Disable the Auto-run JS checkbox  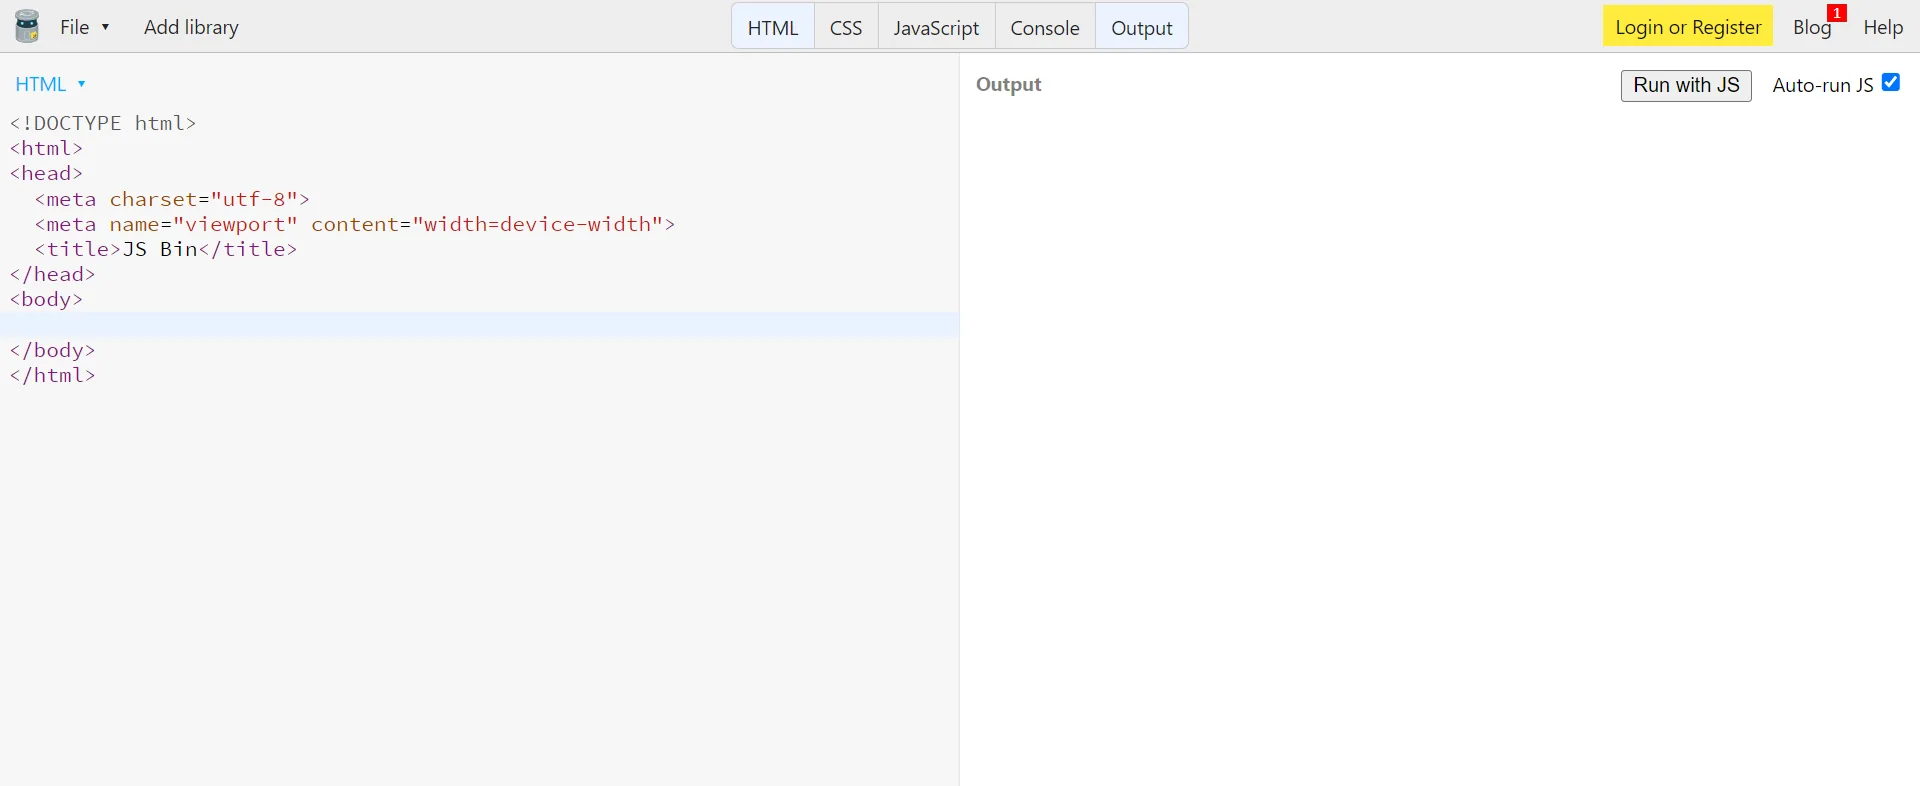point(1891,83)
